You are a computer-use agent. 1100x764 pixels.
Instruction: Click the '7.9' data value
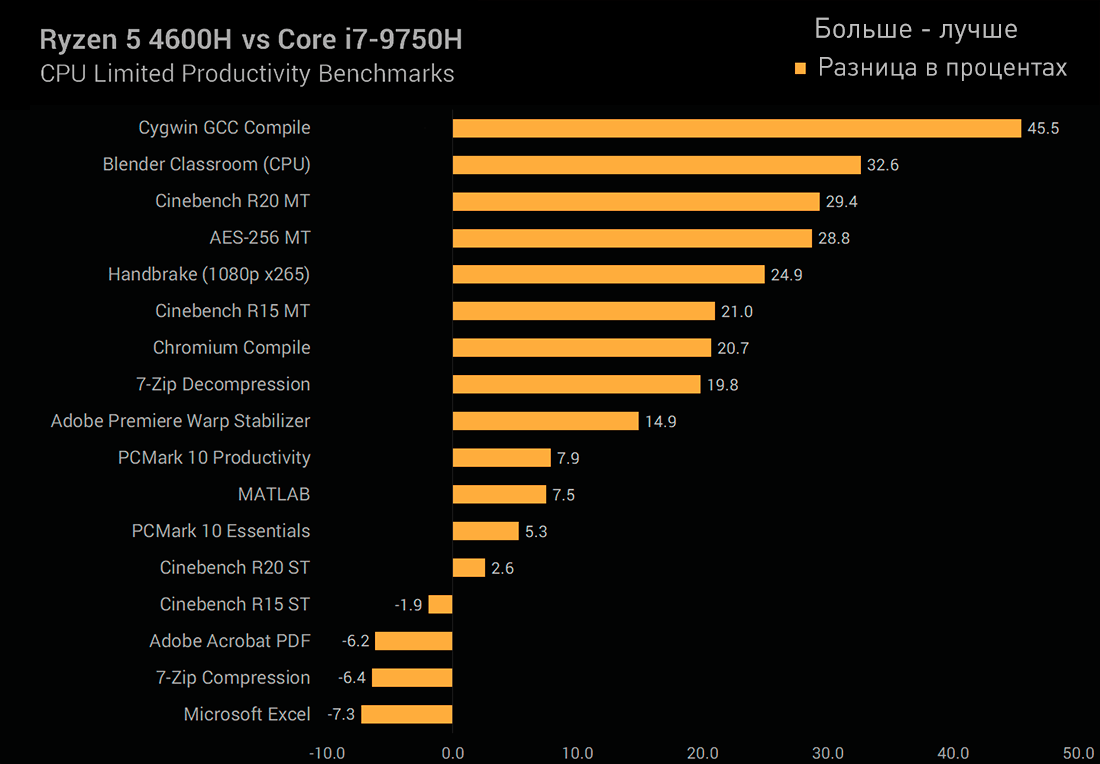(569, 458)
